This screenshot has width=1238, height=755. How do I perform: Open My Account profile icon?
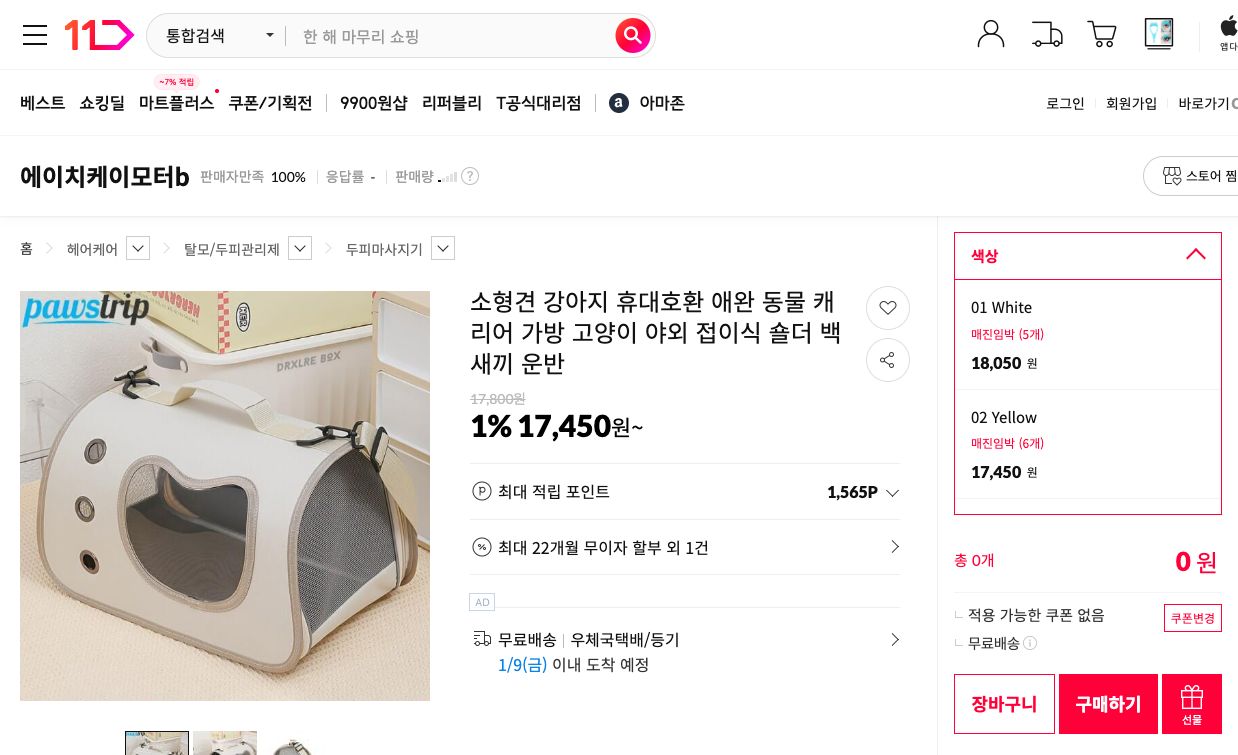(x=991, y=33)
